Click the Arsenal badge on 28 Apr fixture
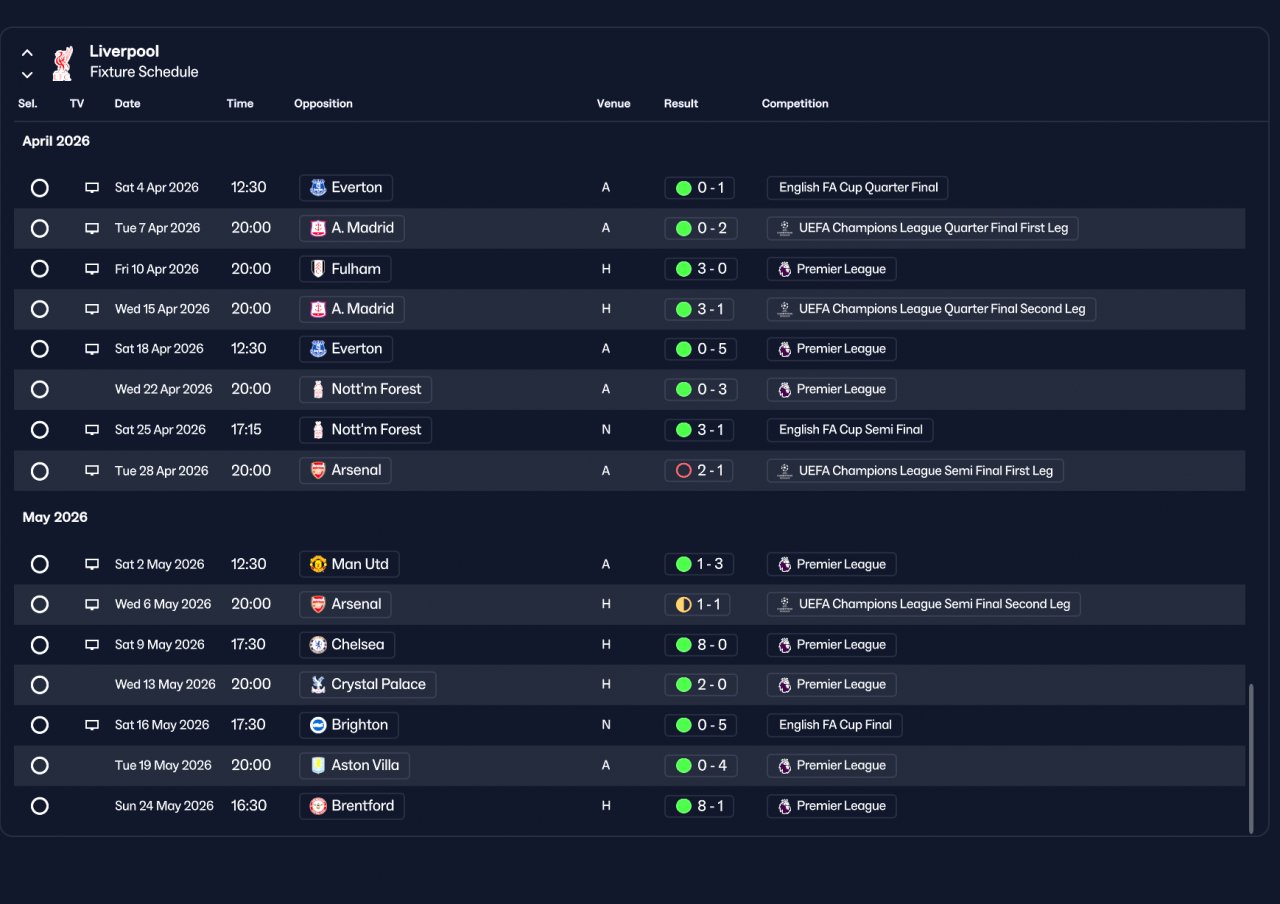The height and width of the screenshot is (904, 1280). tap(318, 470)
